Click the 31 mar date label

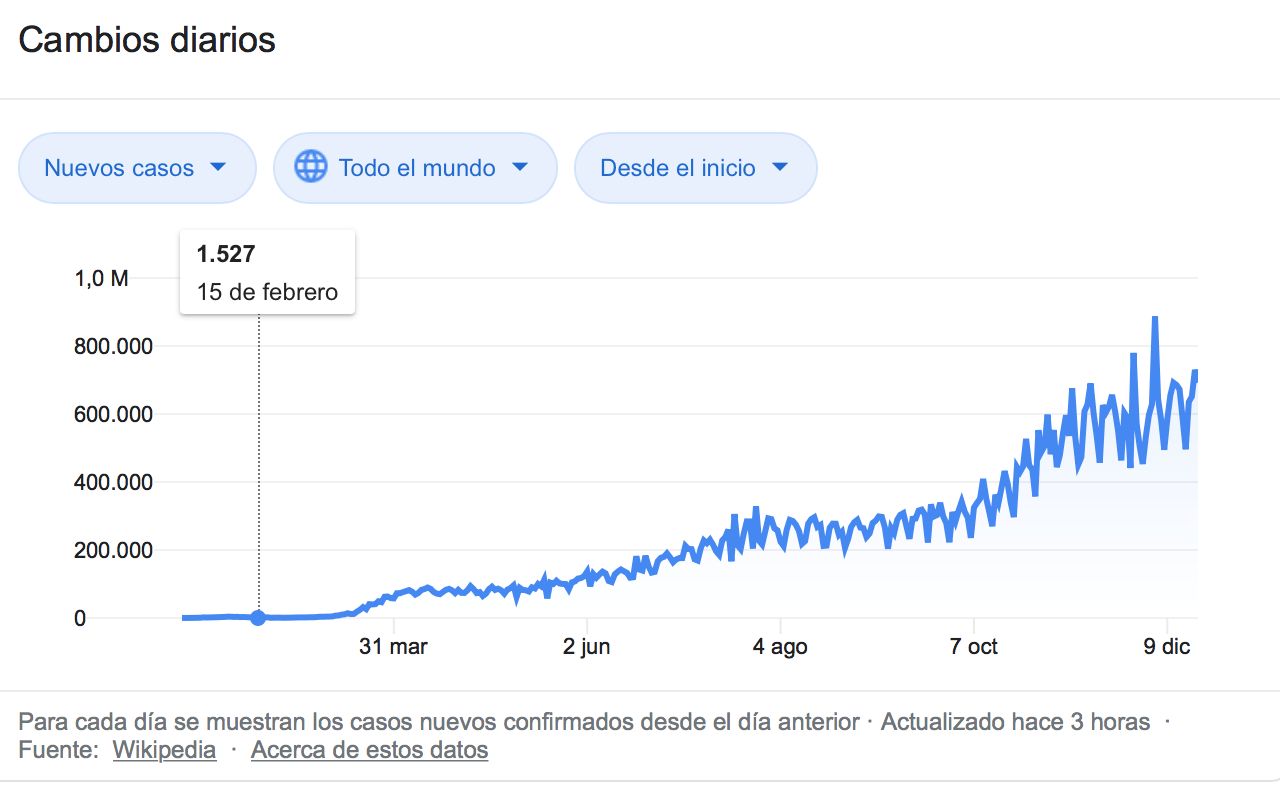pos(393,647)
